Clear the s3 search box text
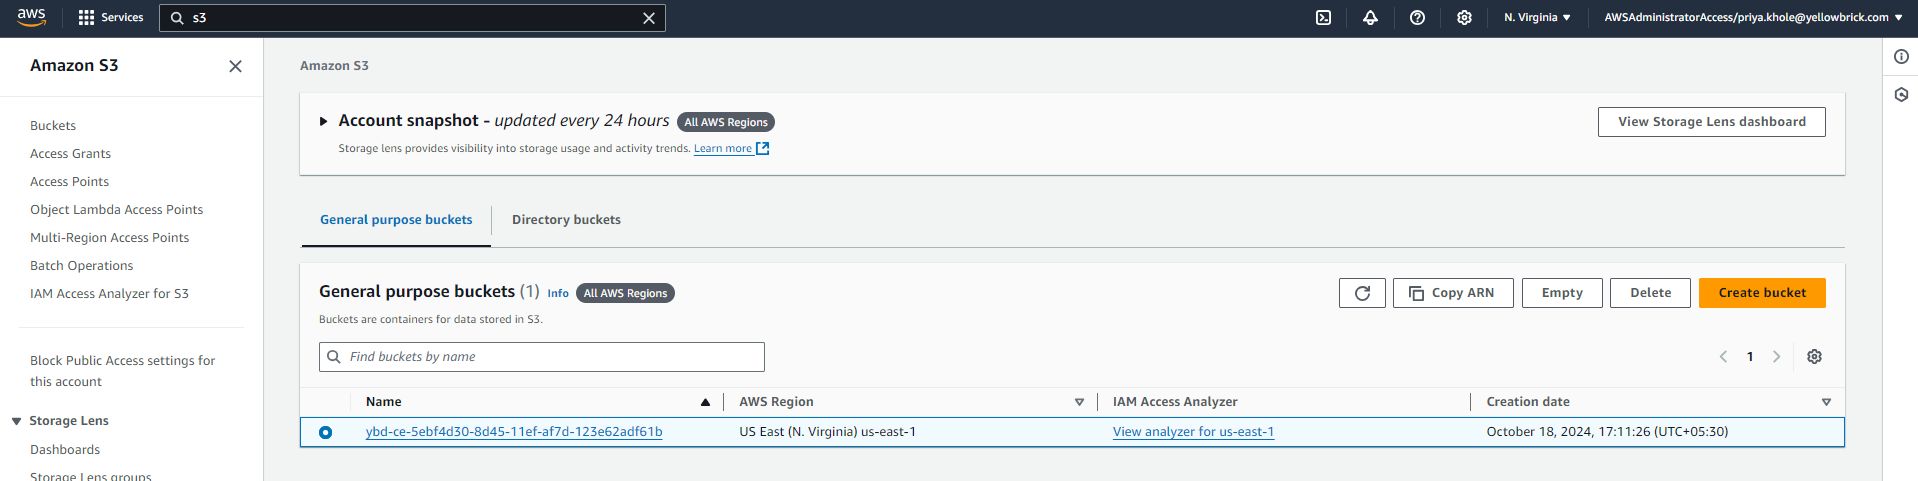1918x481 pixels. tap(649, 18)
